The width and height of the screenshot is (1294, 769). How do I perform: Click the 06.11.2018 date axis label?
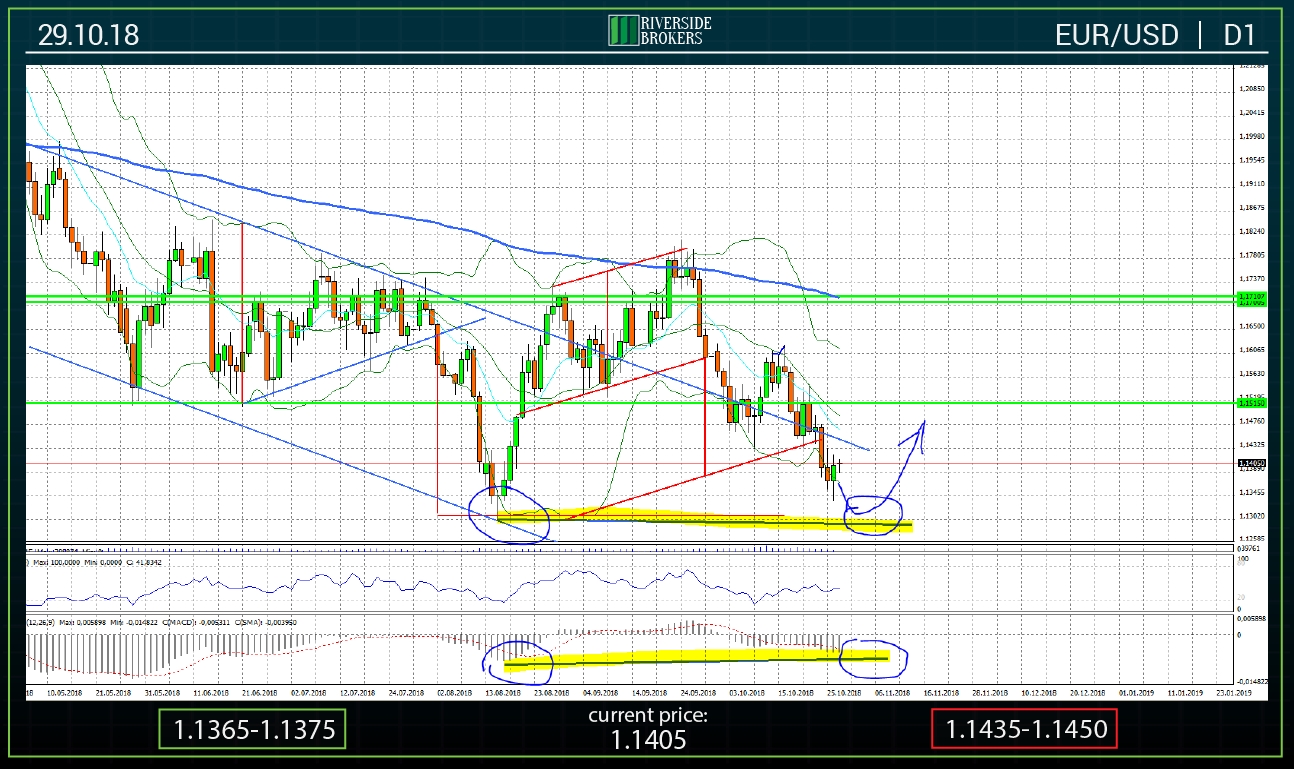(894, 691)
